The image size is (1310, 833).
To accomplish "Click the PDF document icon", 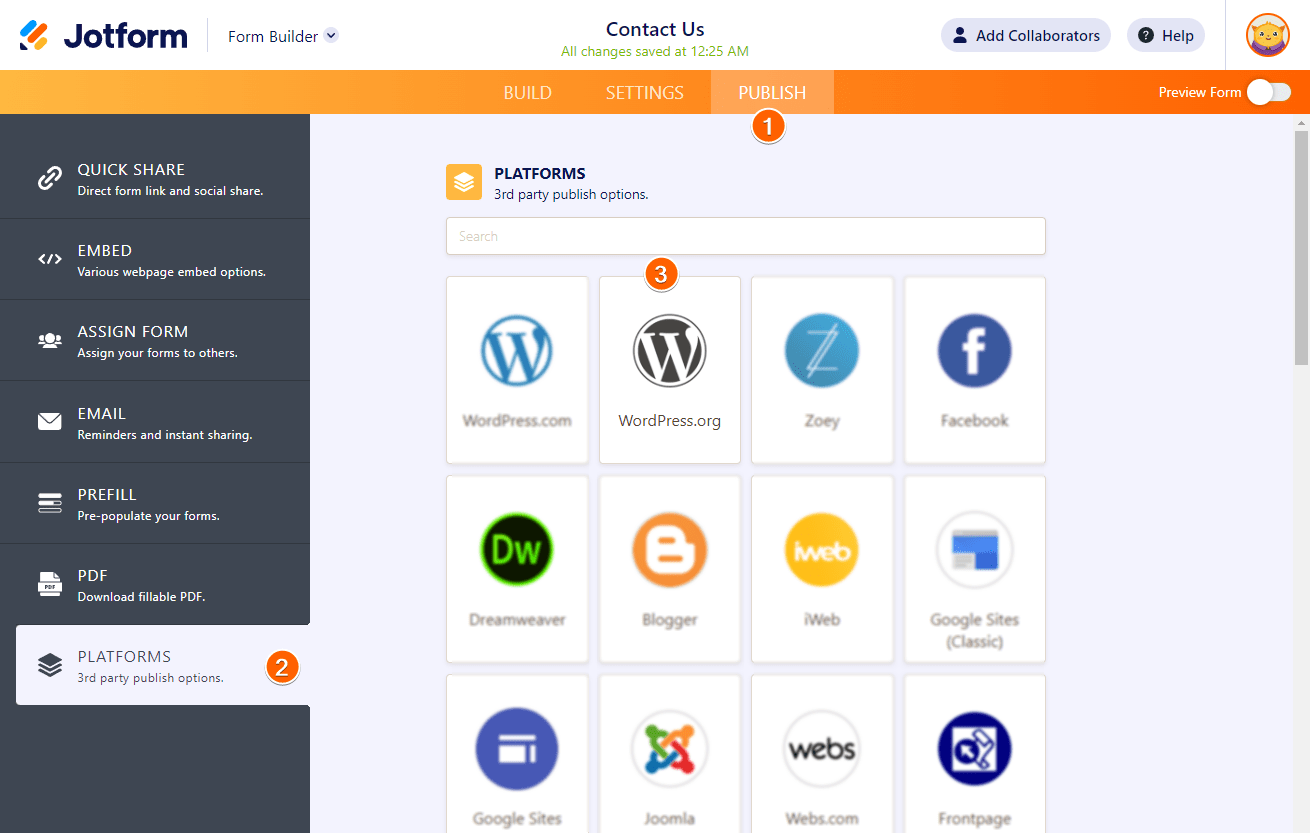I will click(x=50, y=584).
